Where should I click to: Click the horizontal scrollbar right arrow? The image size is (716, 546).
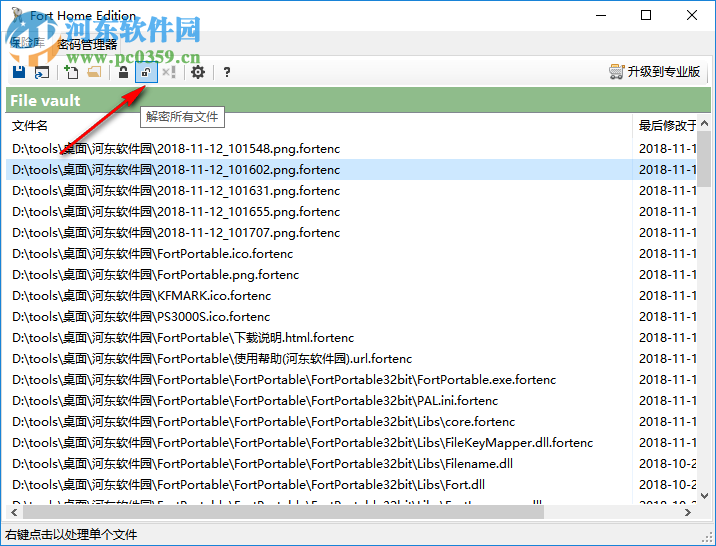point(688,513)
